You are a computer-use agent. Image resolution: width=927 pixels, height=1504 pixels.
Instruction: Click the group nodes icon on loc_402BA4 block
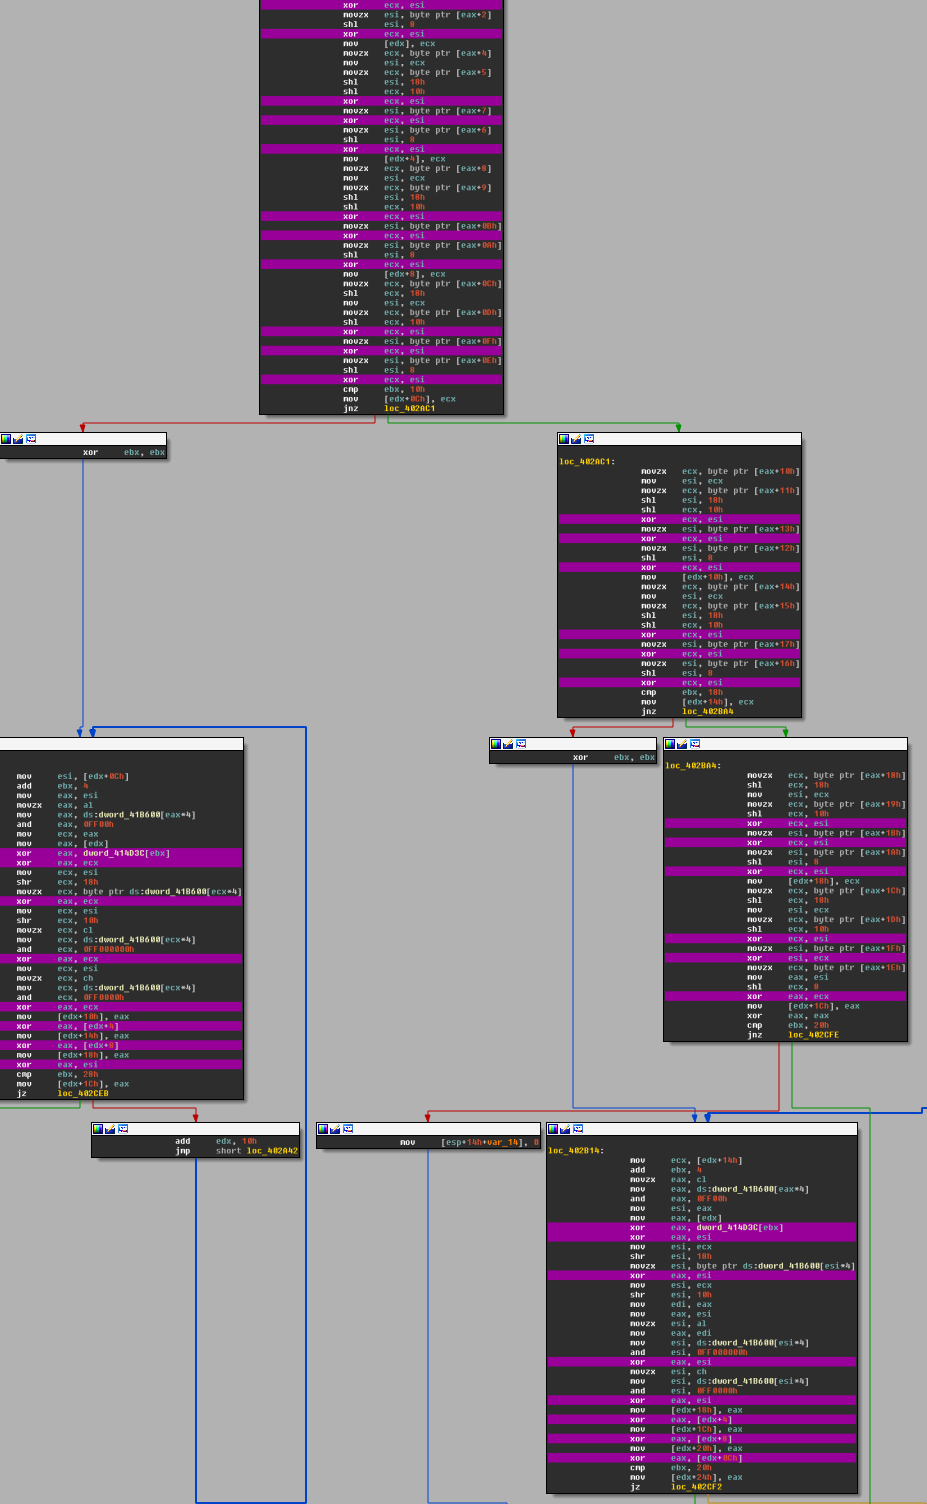click(695, 744)
